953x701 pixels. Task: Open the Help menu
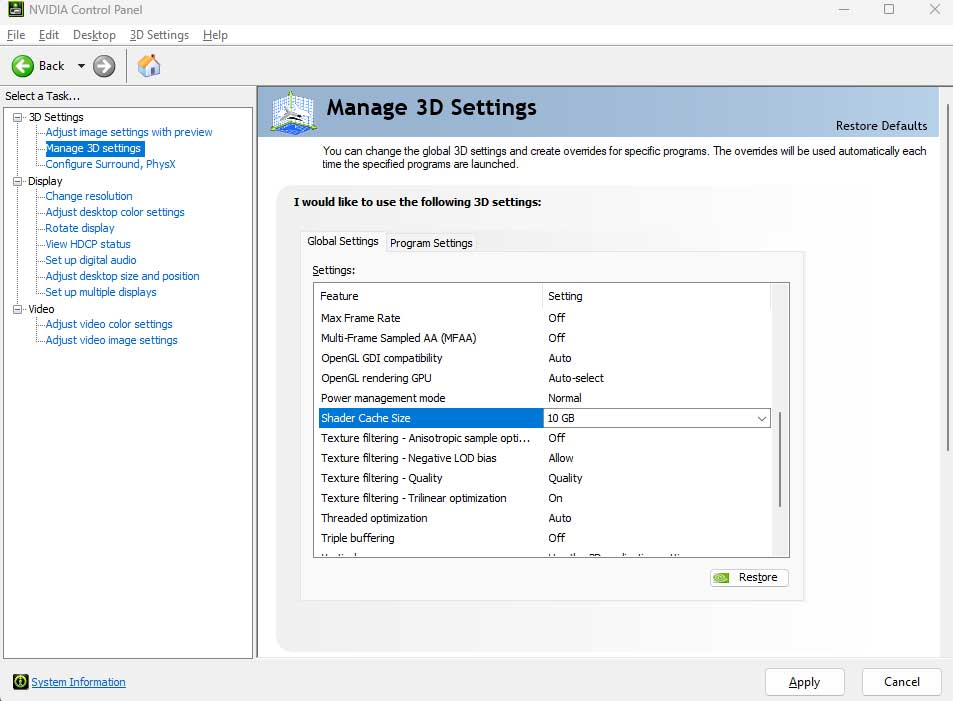coord(215,35)
